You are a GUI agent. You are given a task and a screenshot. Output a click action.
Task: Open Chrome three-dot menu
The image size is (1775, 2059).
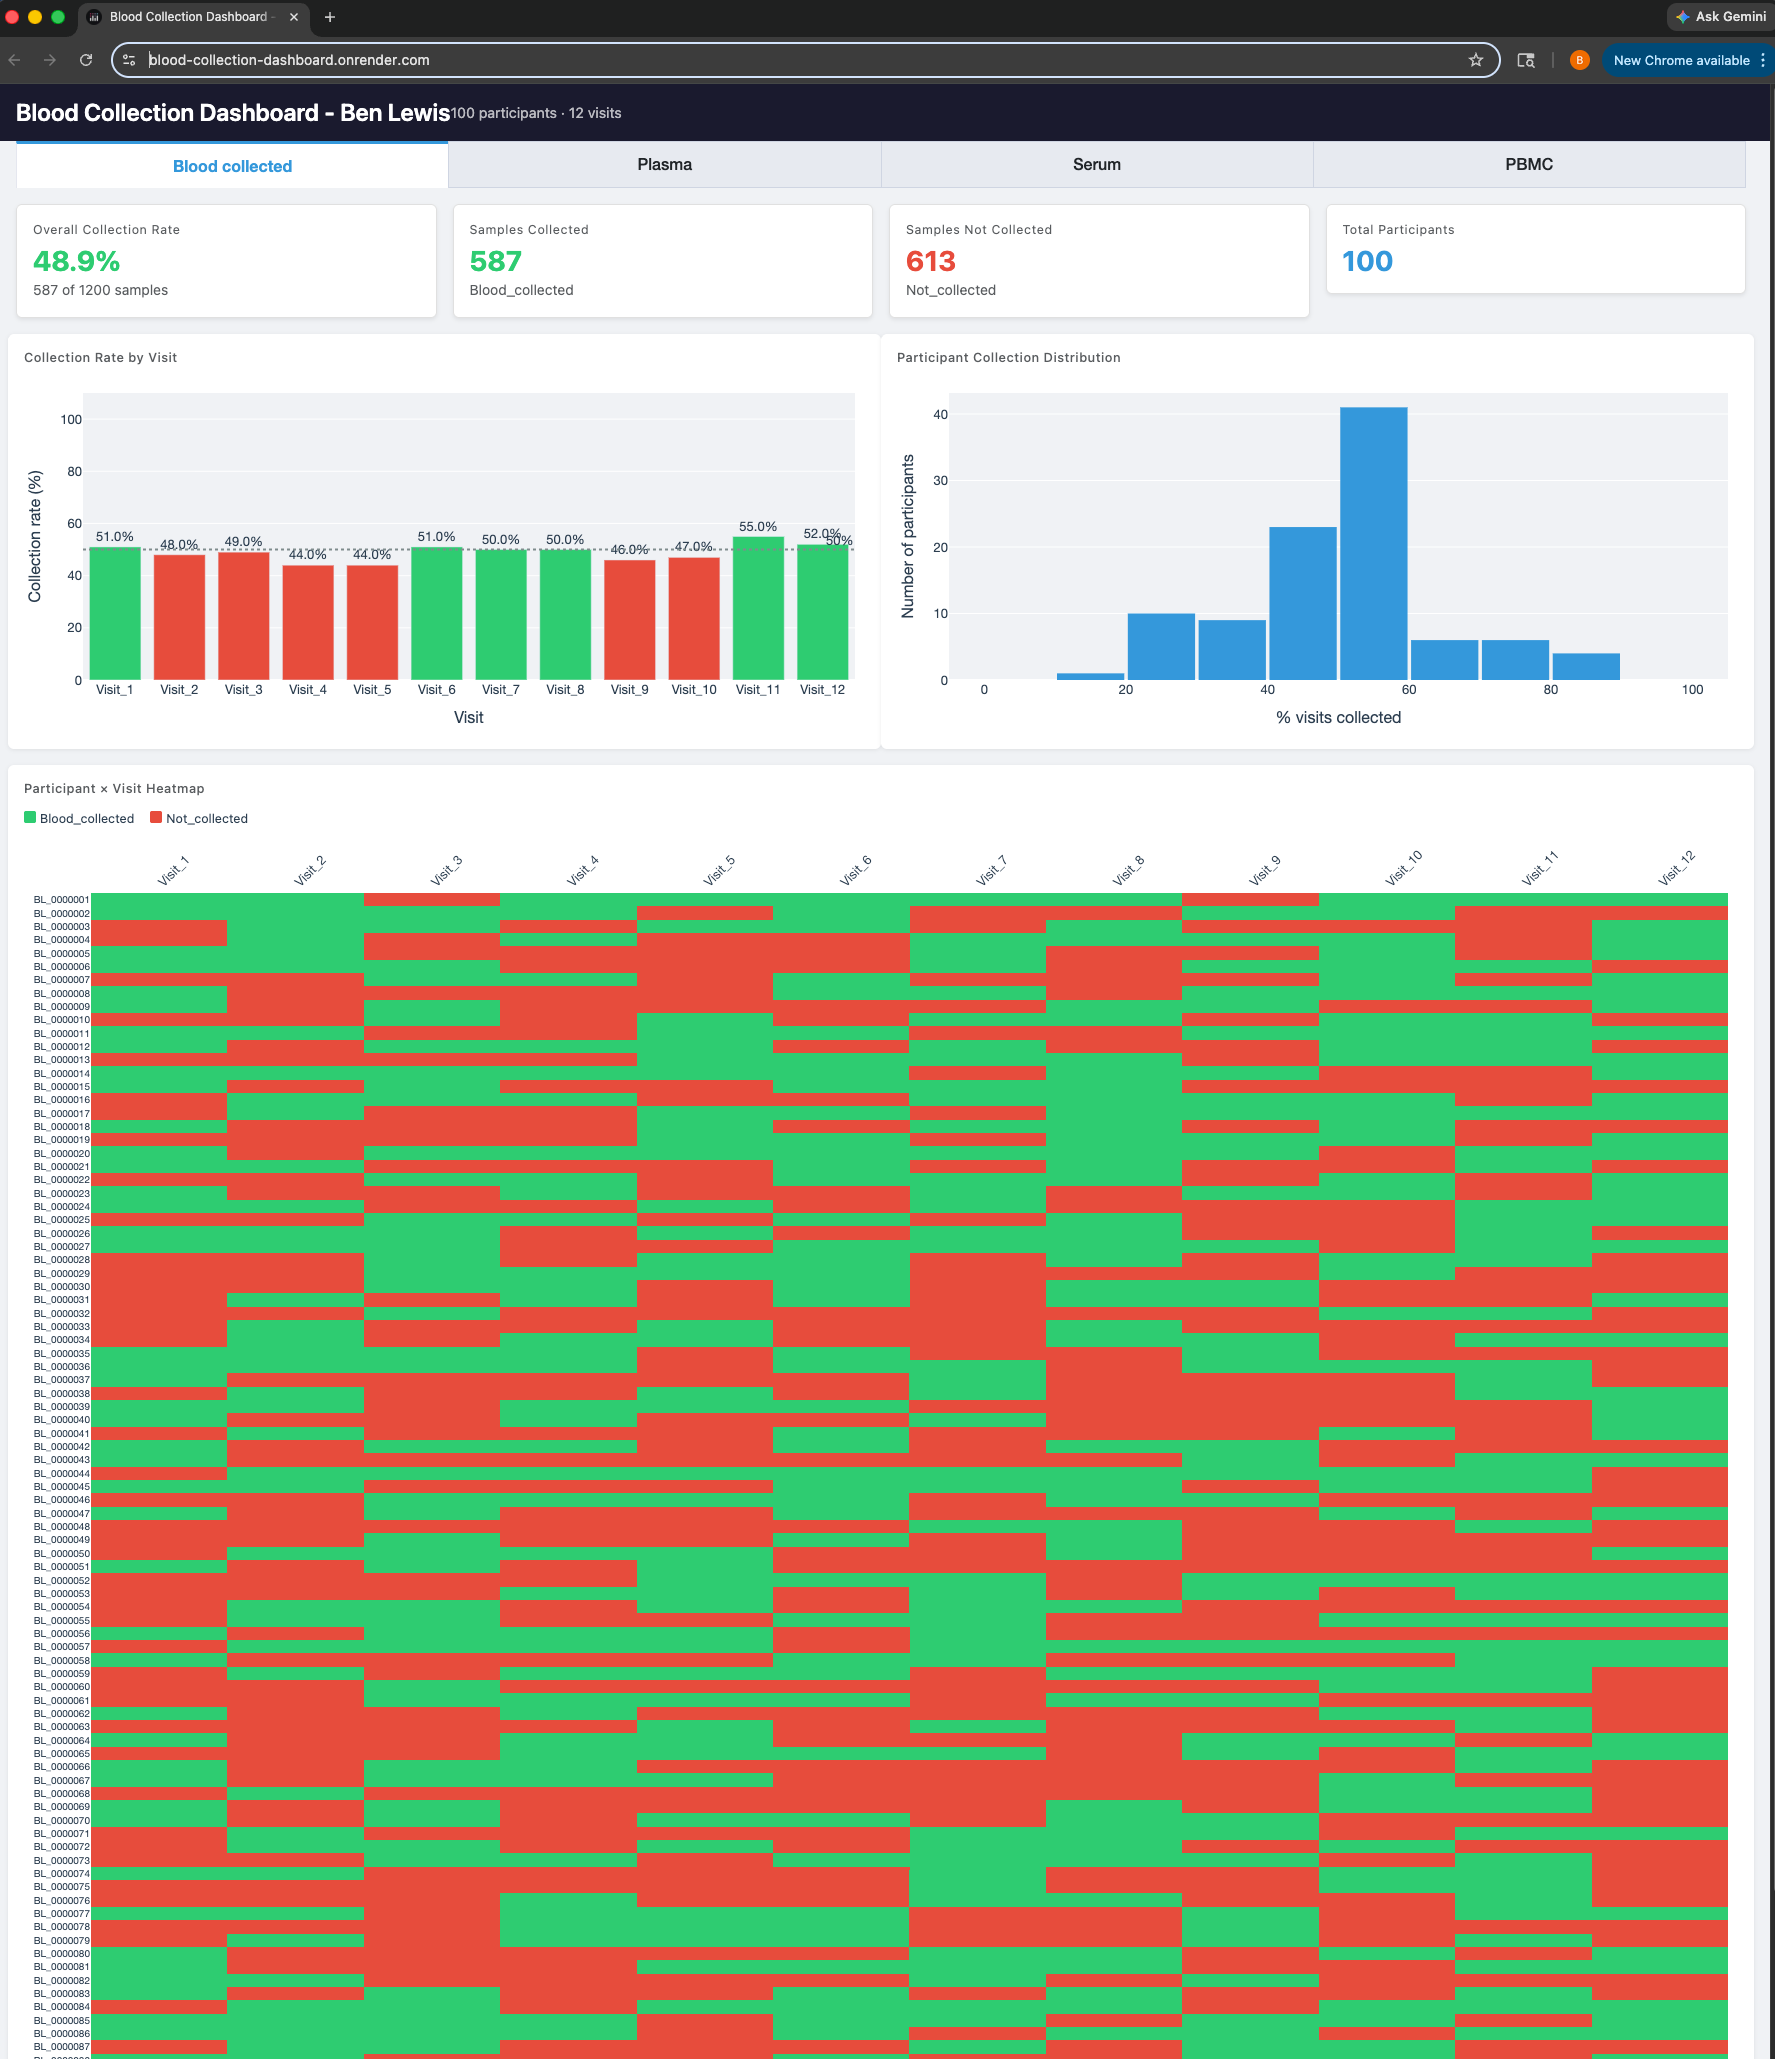pos(1763,60)
